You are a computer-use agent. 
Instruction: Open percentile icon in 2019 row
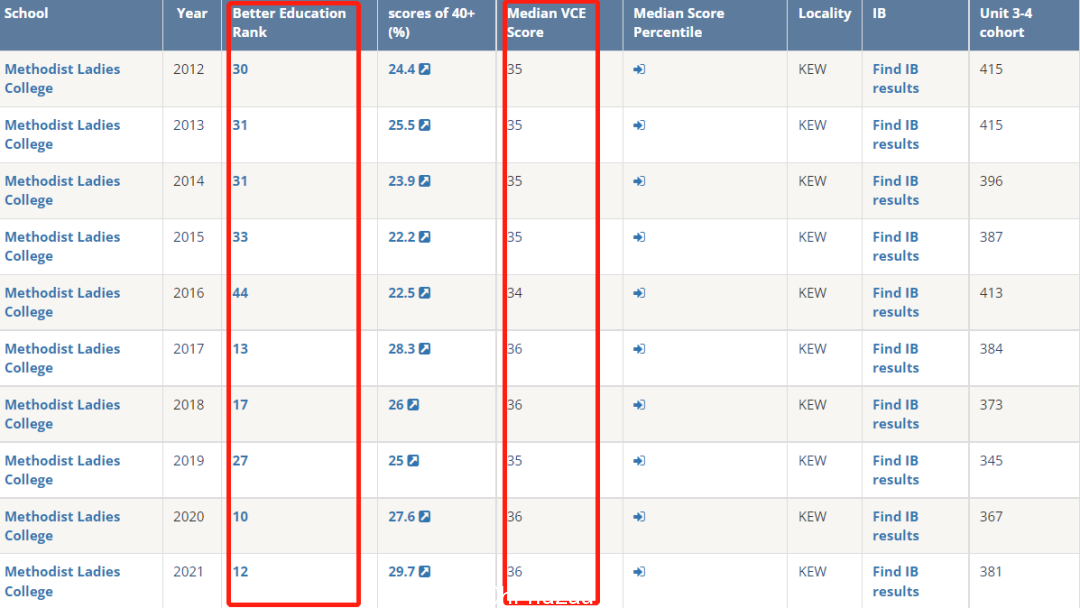coord(639,461)
